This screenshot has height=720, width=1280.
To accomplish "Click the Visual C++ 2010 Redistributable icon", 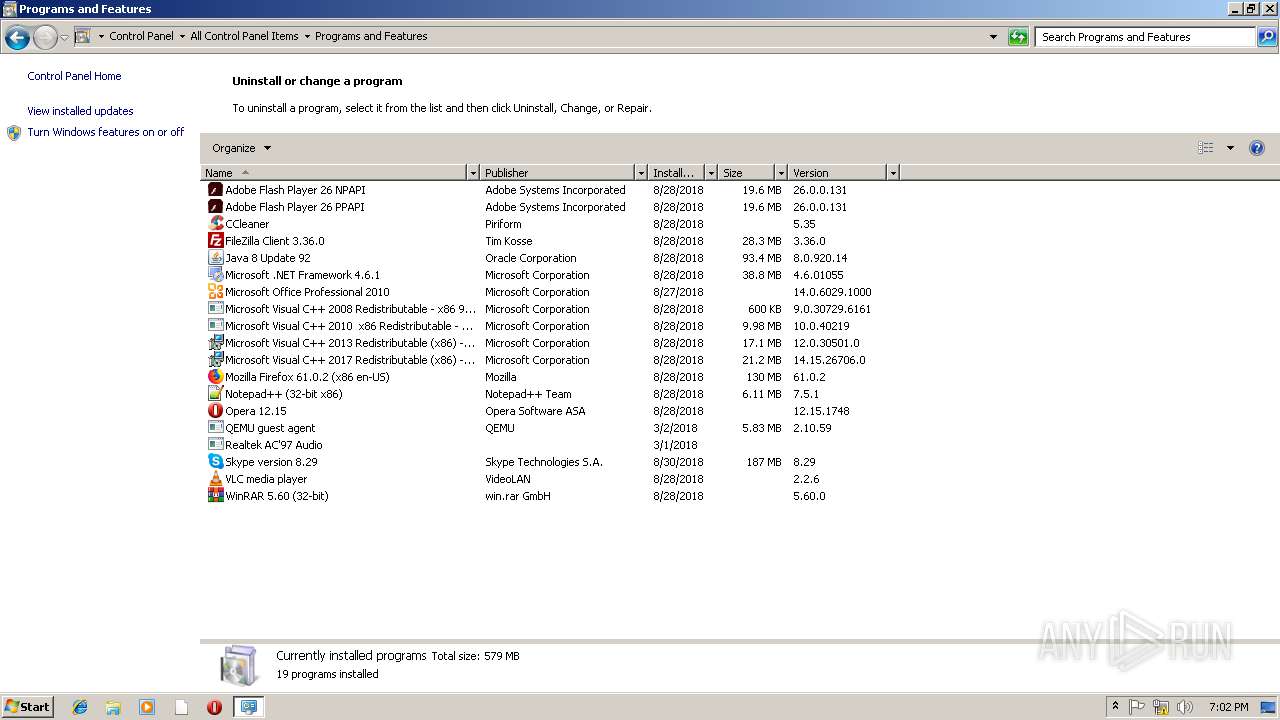I will pyautogui.click(x=215, y=326).
